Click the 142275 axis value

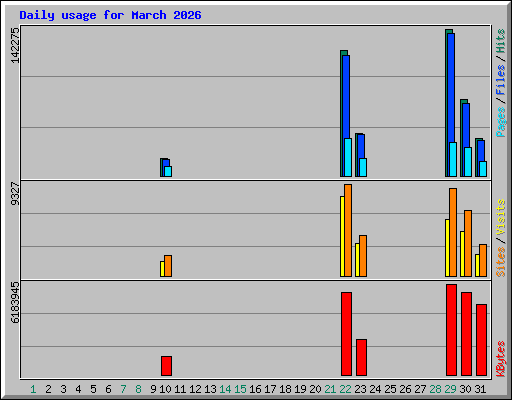point(15,45)
